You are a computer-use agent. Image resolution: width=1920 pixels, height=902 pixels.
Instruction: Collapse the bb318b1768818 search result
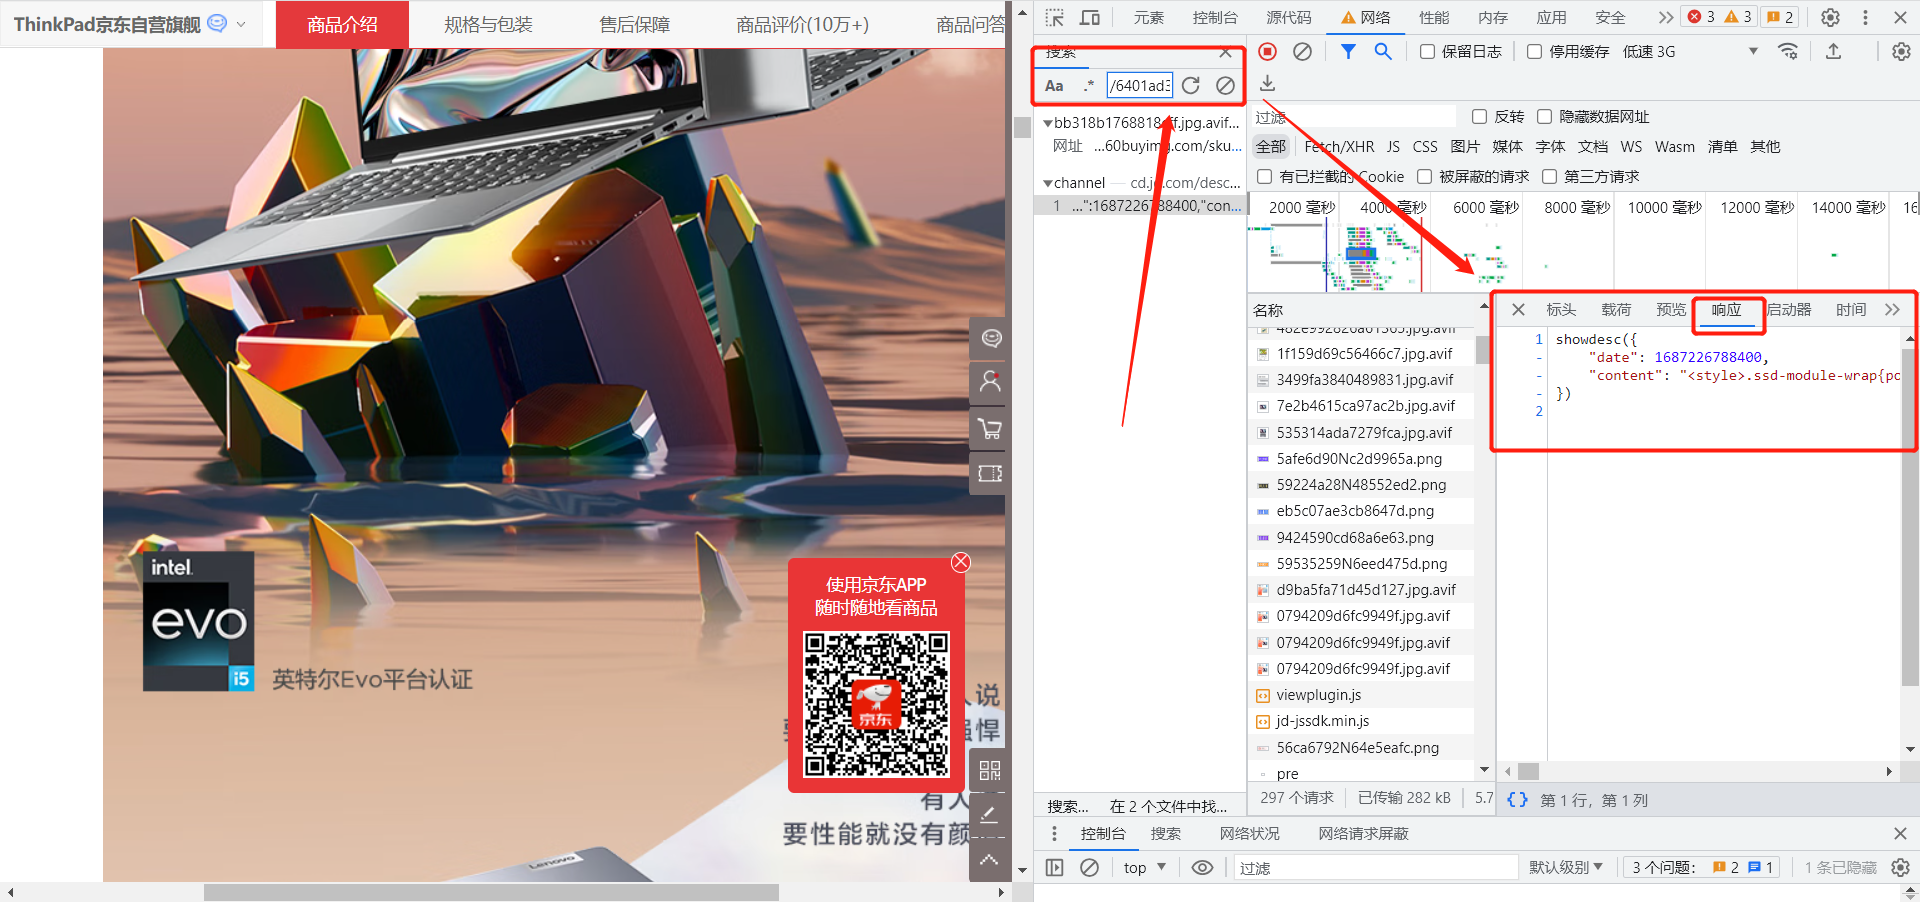[1047, 123]
